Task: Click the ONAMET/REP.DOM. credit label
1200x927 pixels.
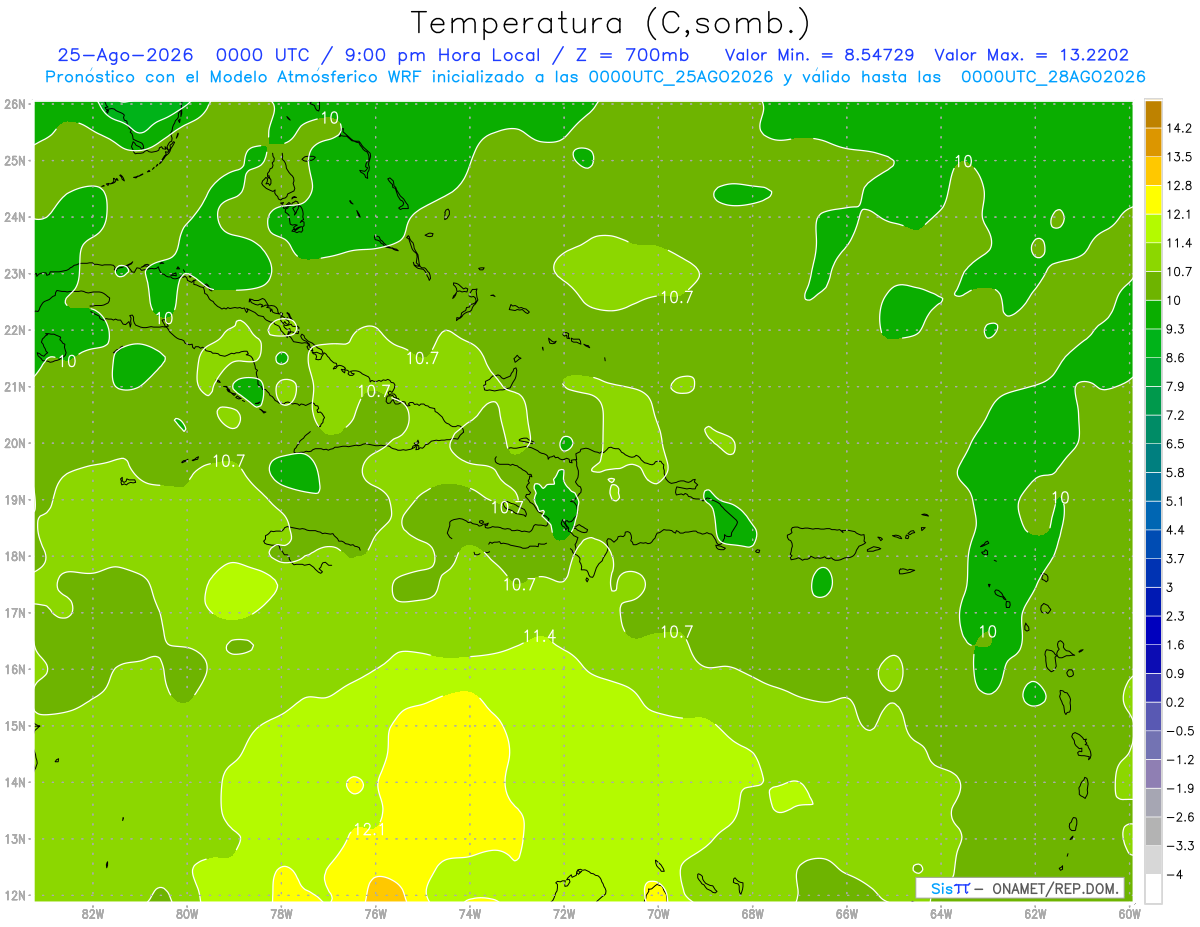Action: coord(1055,889)
